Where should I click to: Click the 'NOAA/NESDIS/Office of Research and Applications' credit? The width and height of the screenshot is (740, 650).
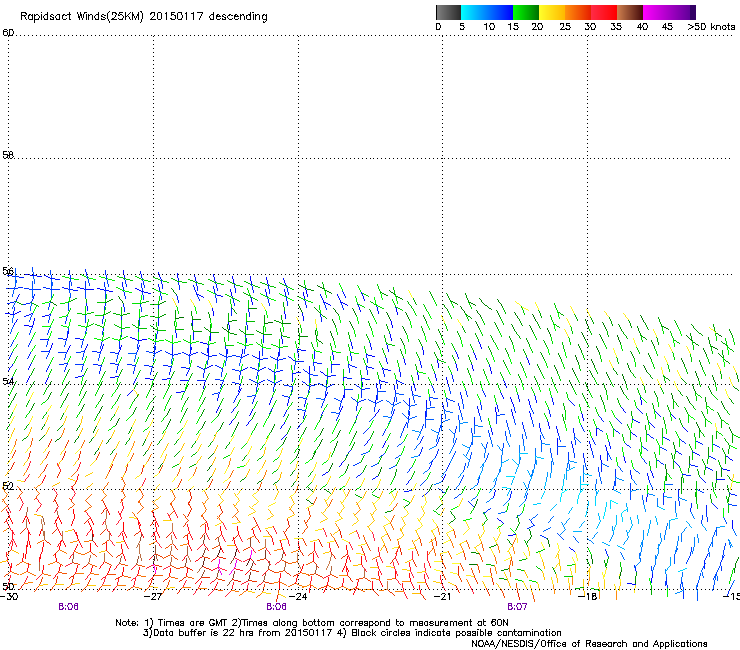(x=589, y=644)
